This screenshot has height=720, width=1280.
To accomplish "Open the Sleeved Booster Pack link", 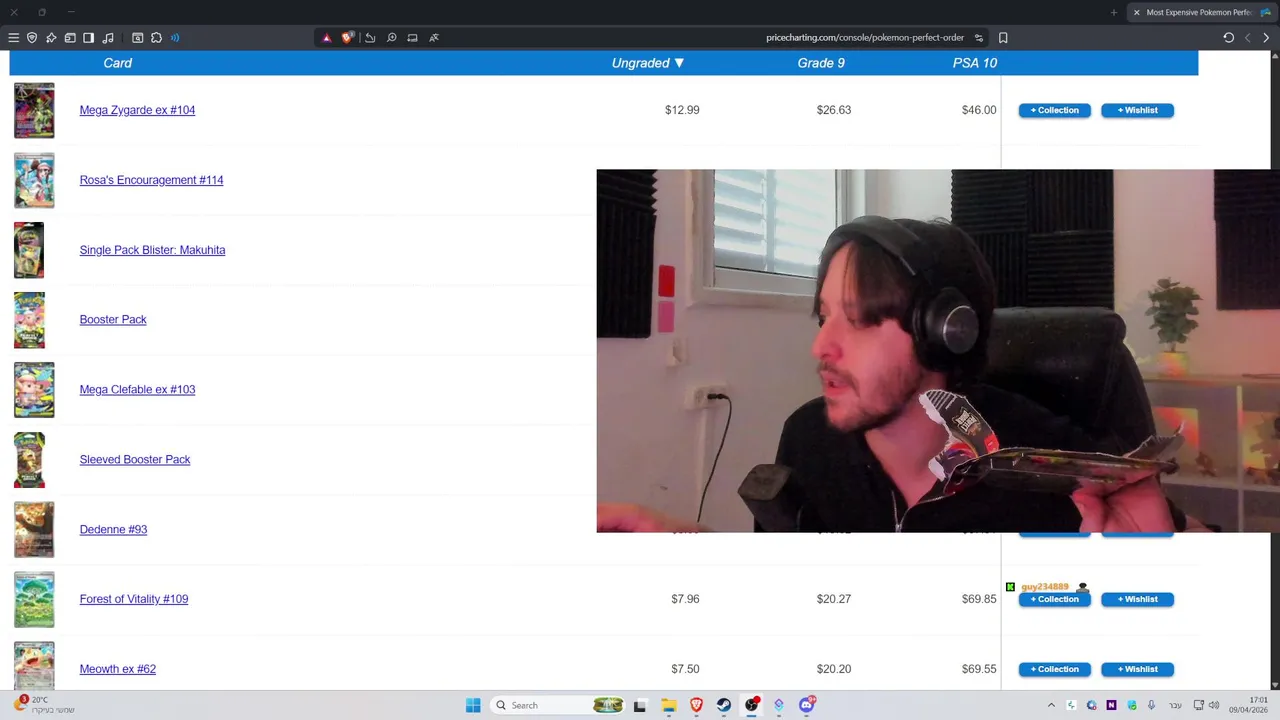I will pos(135,459).
